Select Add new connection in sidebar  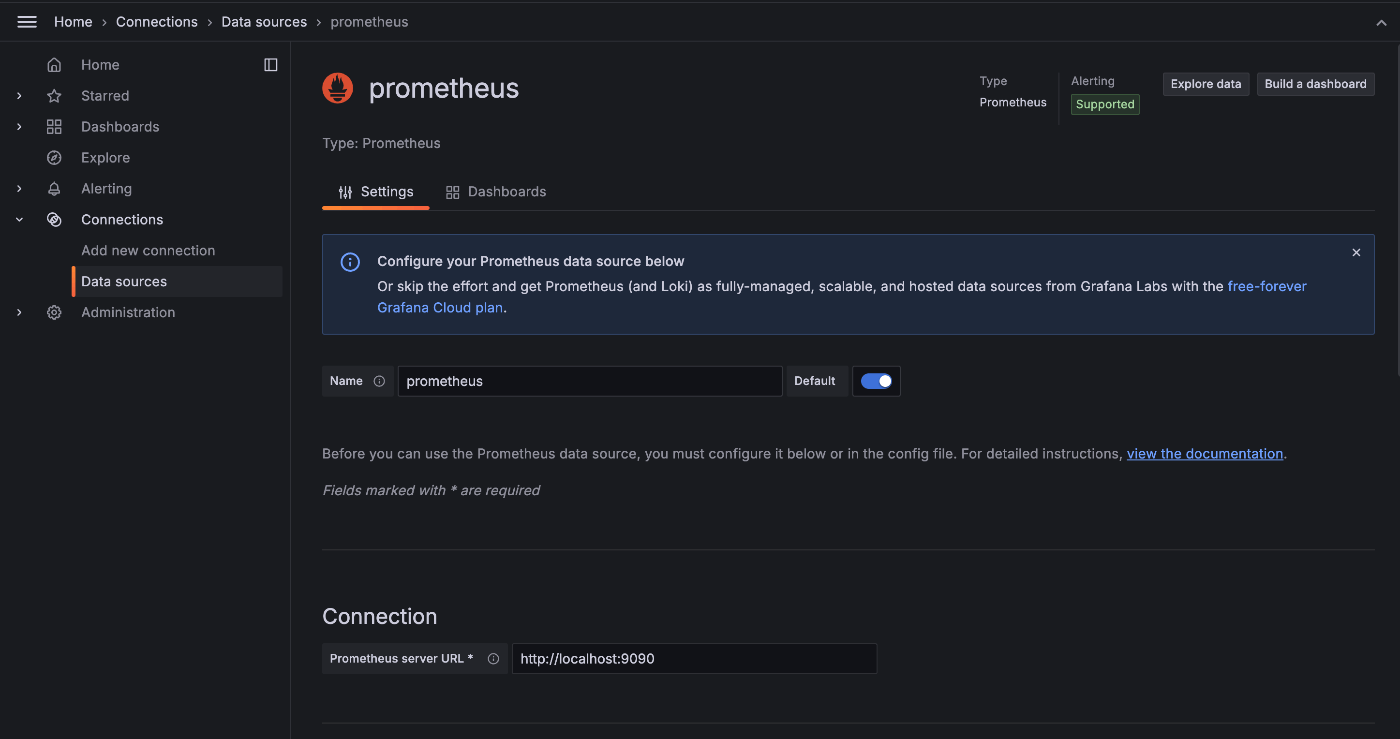[148, 250]
